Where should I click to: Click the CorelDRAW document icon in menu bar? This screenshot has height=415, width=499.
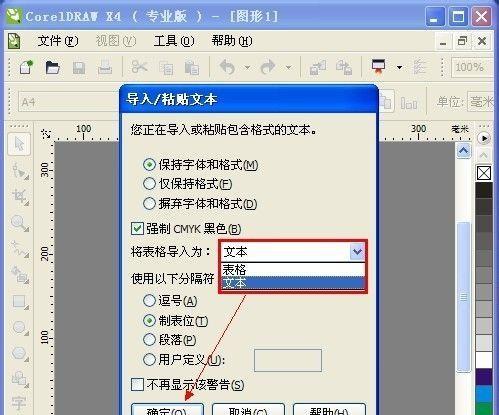pos(14,41)
